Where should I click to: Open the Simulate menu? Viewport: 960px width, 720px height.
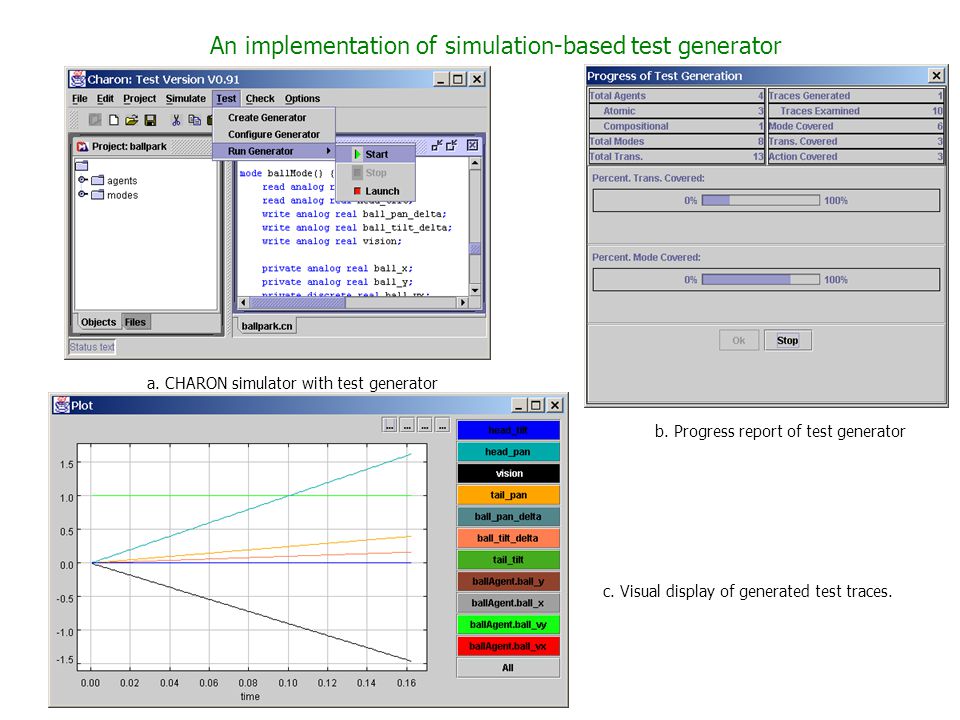pos(186,99)
